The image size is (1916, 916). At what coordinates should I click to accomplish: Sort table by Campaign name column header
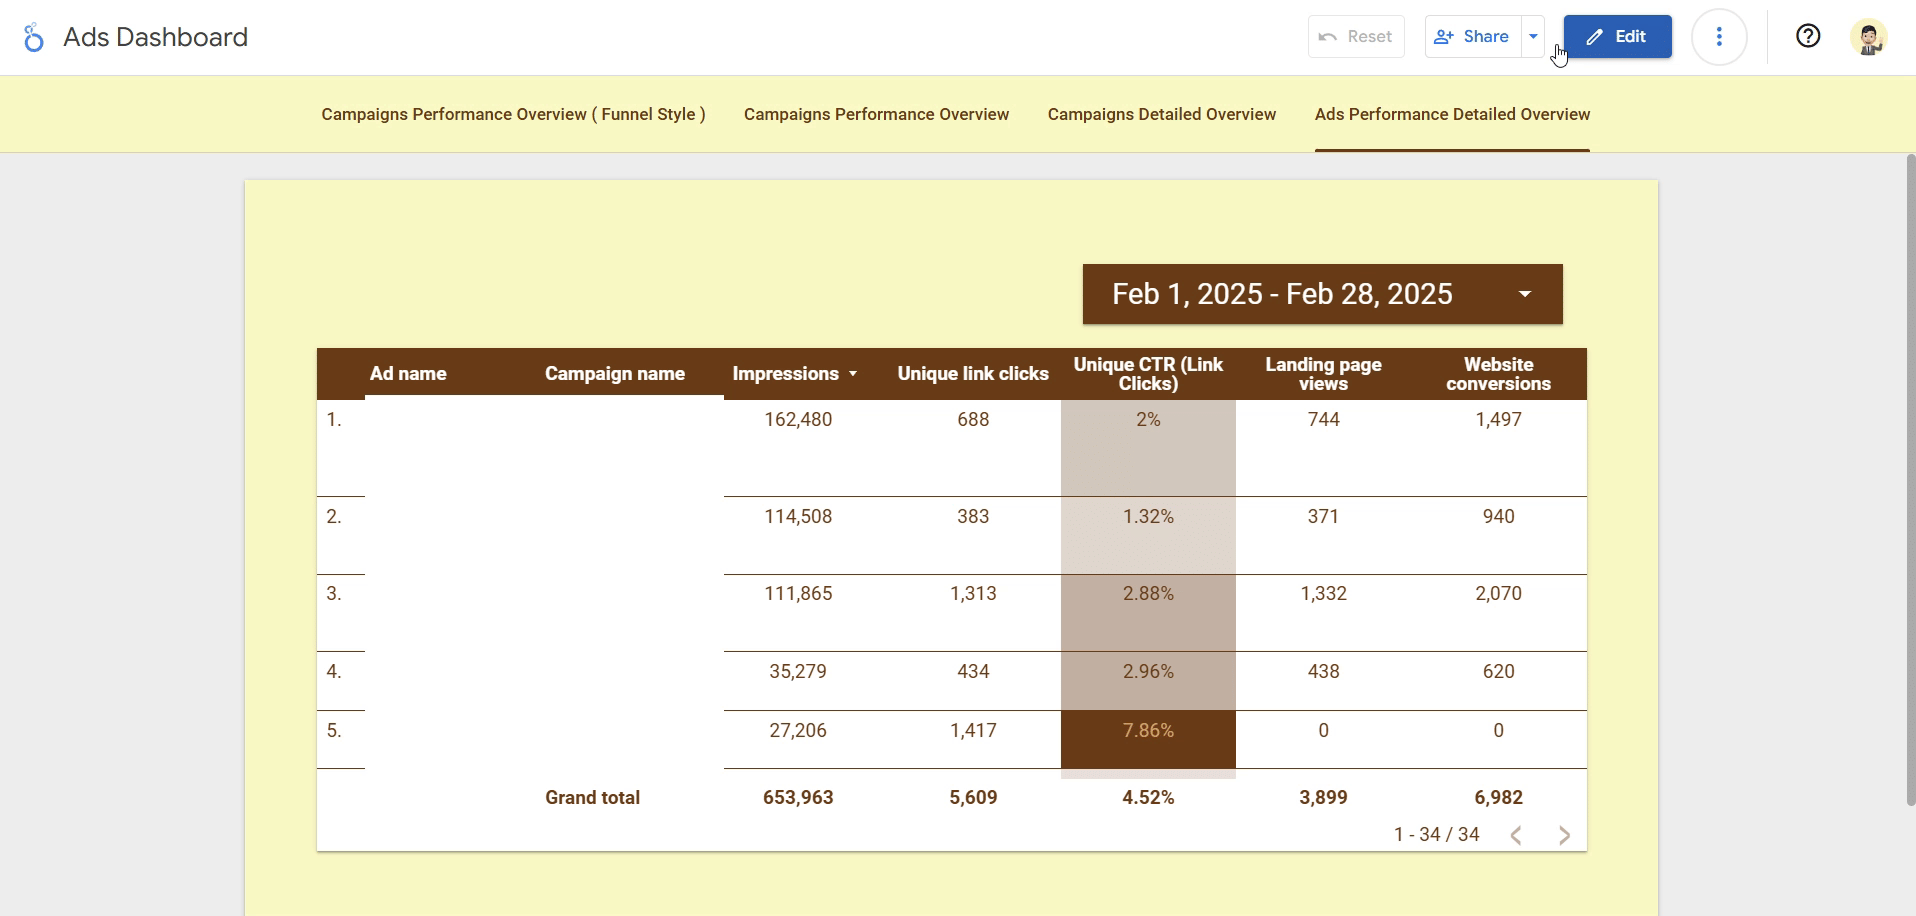click(x=615, y=374)
